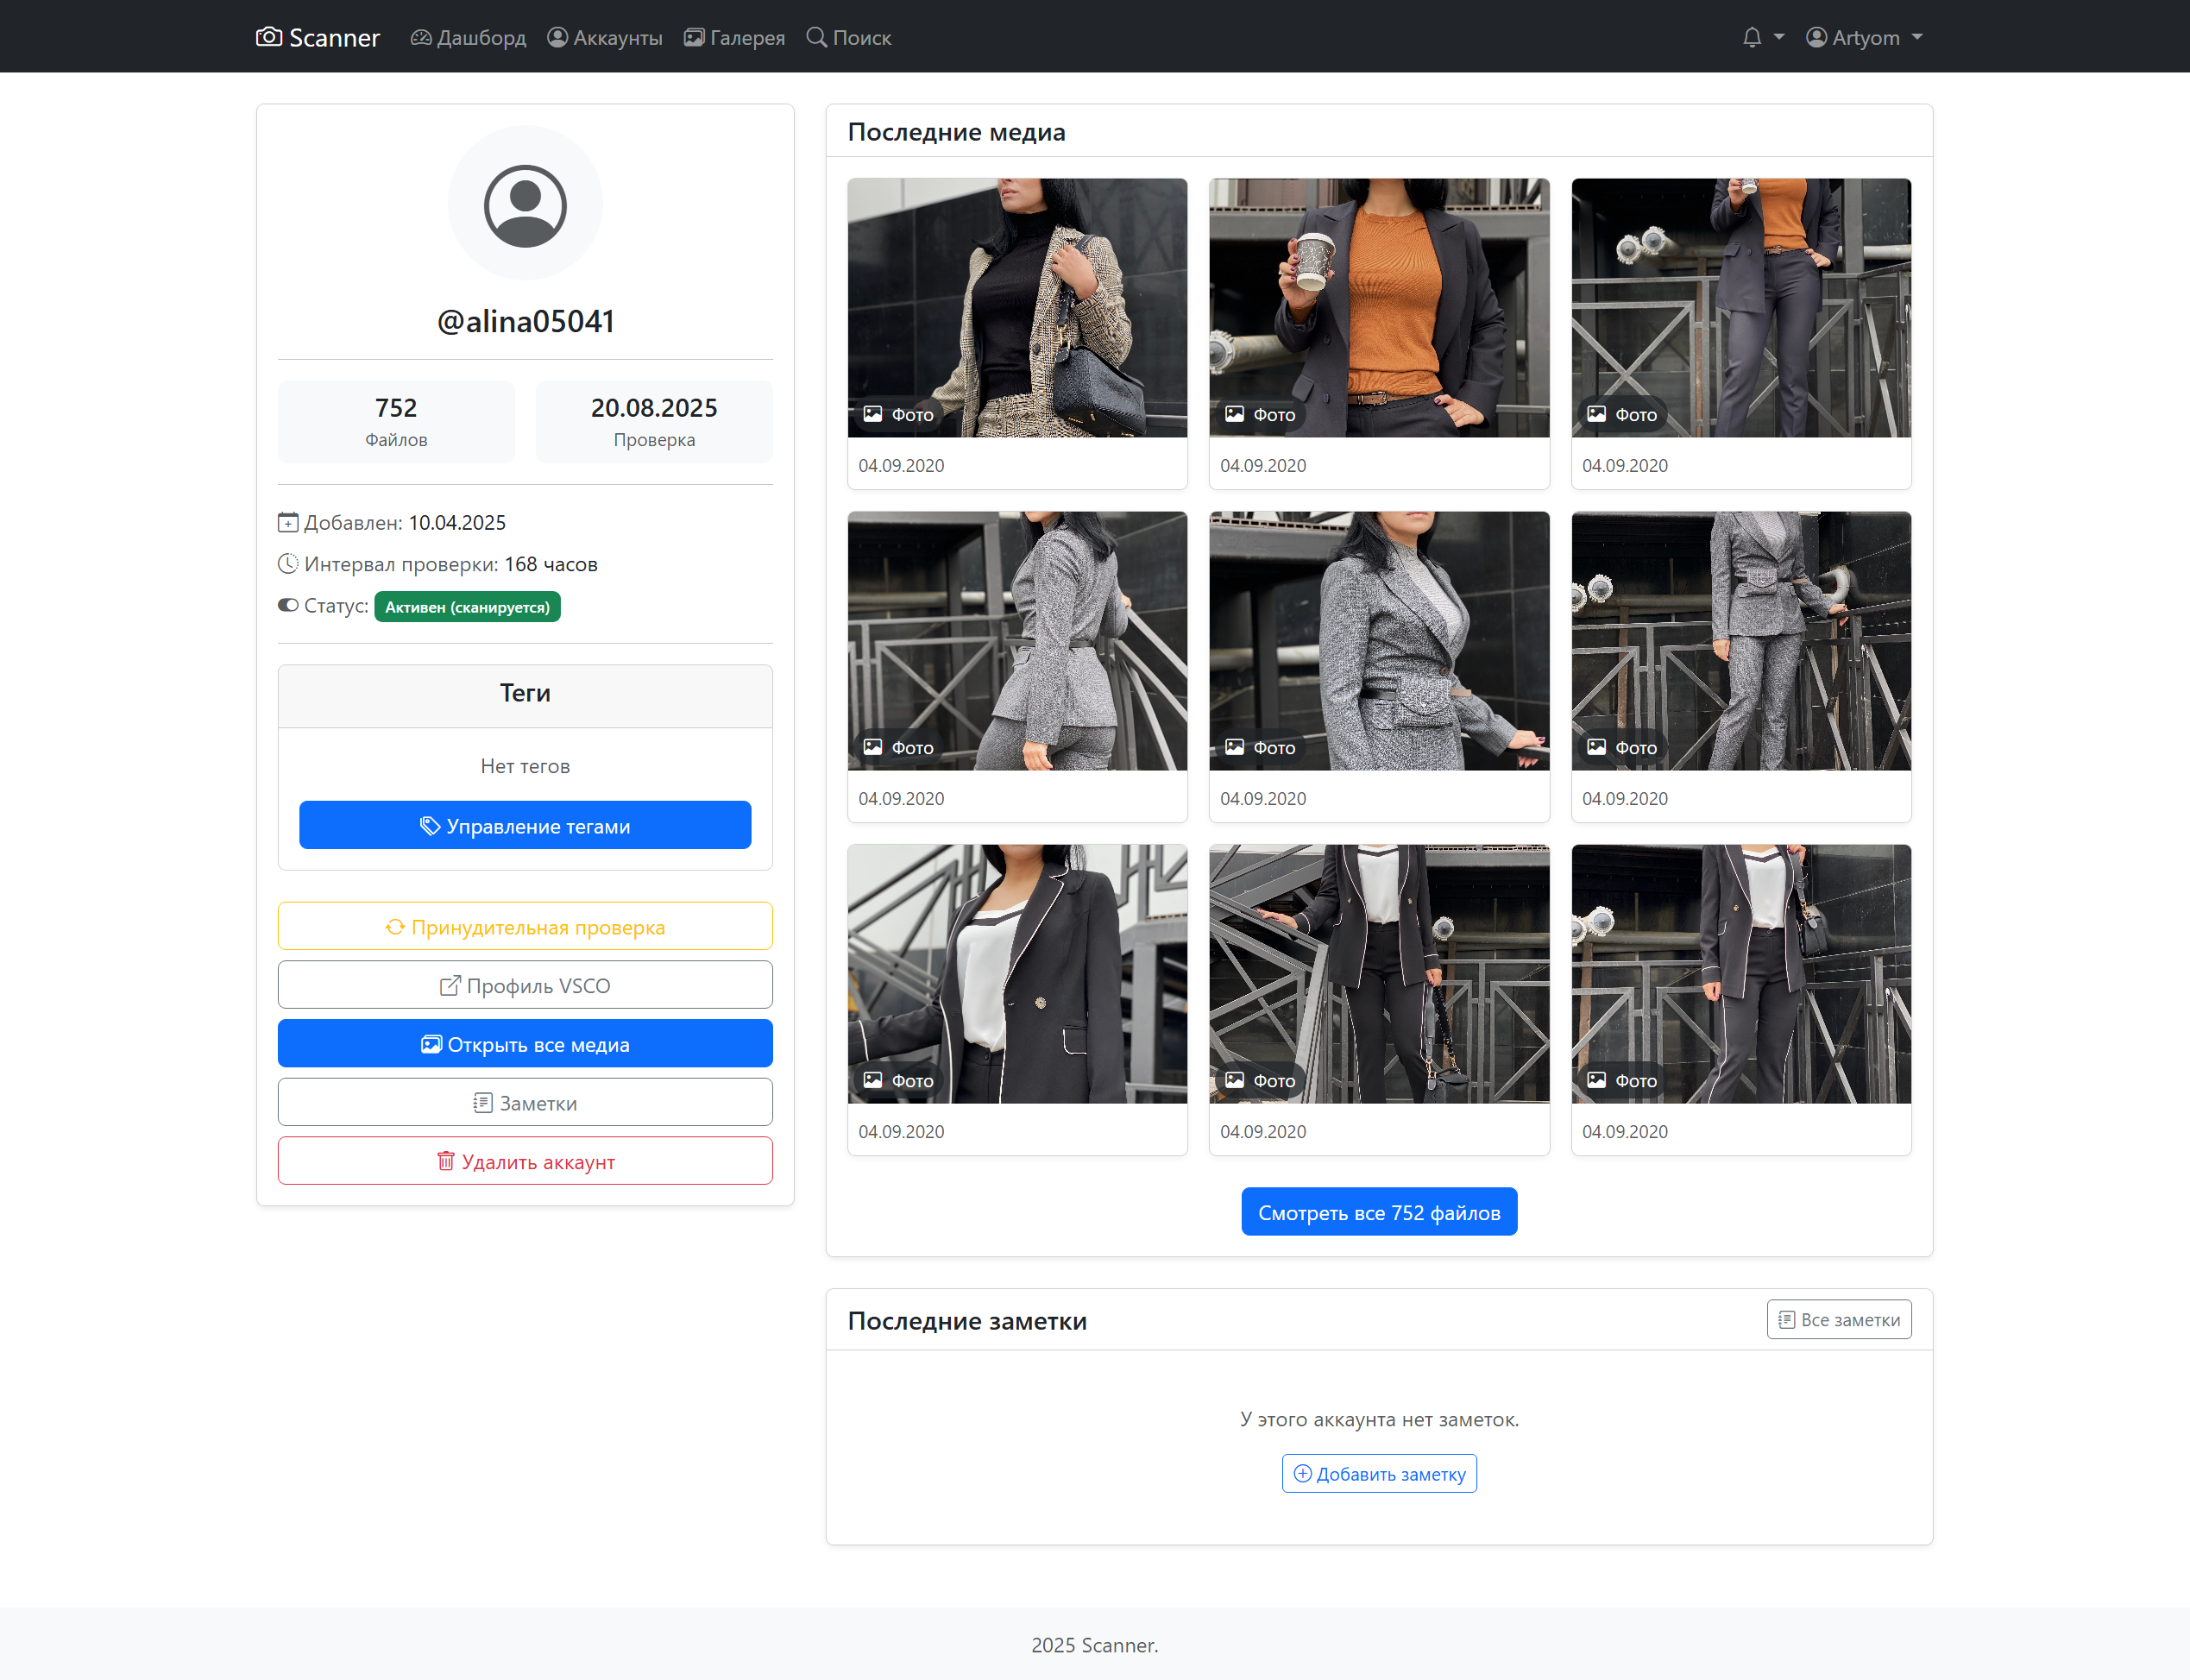Open Профиль VSCO external link
Screen dimensions: 2190x1680
tap(525, 985)
